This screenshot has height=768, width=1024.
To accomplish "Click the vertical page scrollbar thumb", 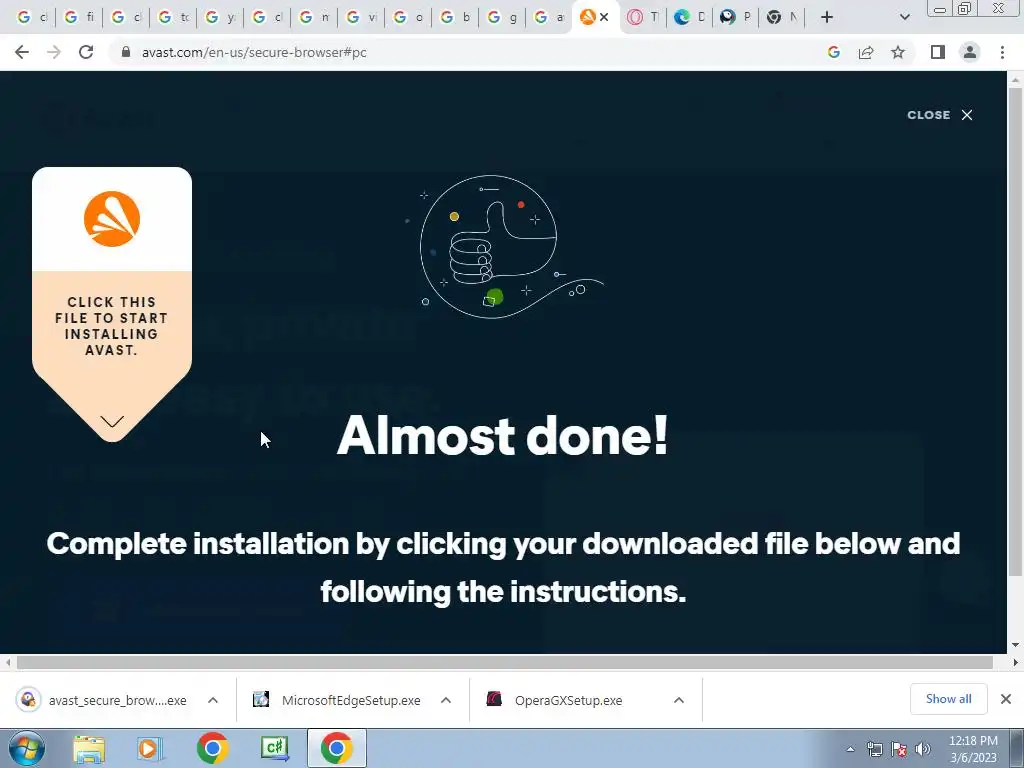I will coord(1015,332).
